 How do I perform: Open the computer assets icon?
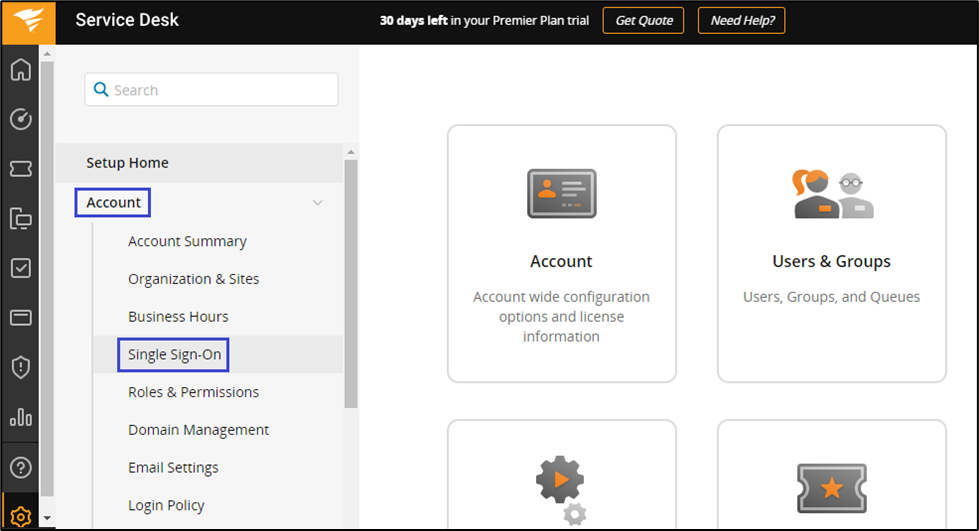(20, 218)
